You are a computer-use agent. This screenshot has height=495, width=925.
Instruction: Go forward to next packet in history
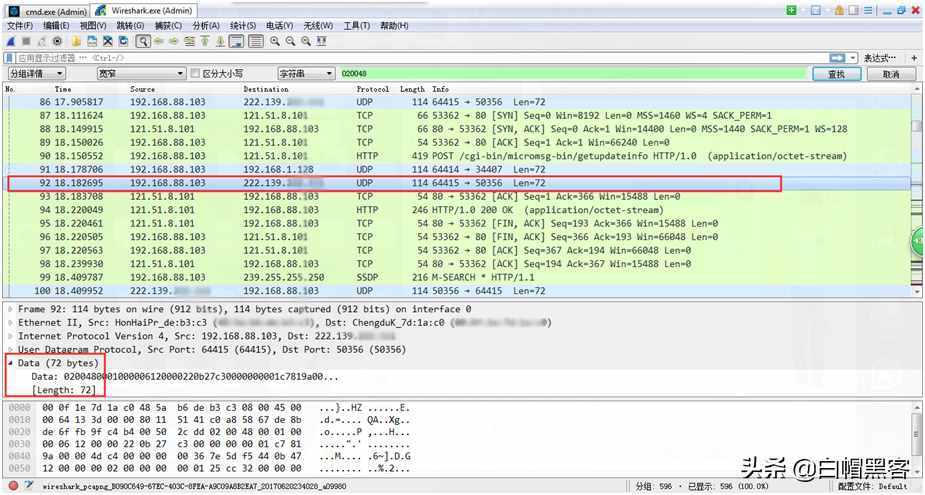(173, 41)
